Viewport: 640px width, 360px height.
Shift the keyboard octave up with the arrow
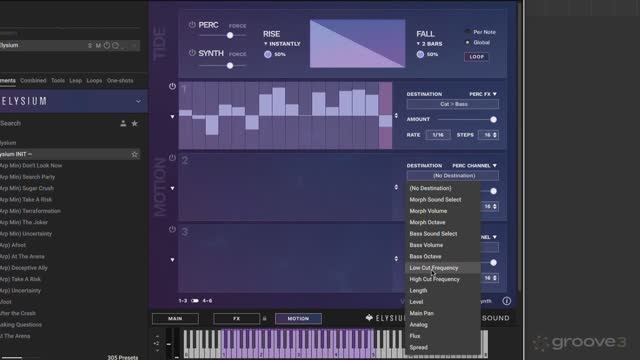pos(157,336)
